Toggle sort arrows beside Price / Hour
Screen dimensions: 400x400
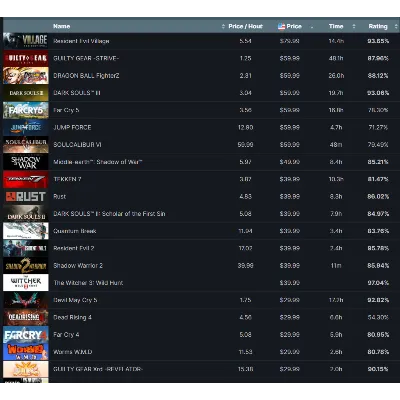223,26
